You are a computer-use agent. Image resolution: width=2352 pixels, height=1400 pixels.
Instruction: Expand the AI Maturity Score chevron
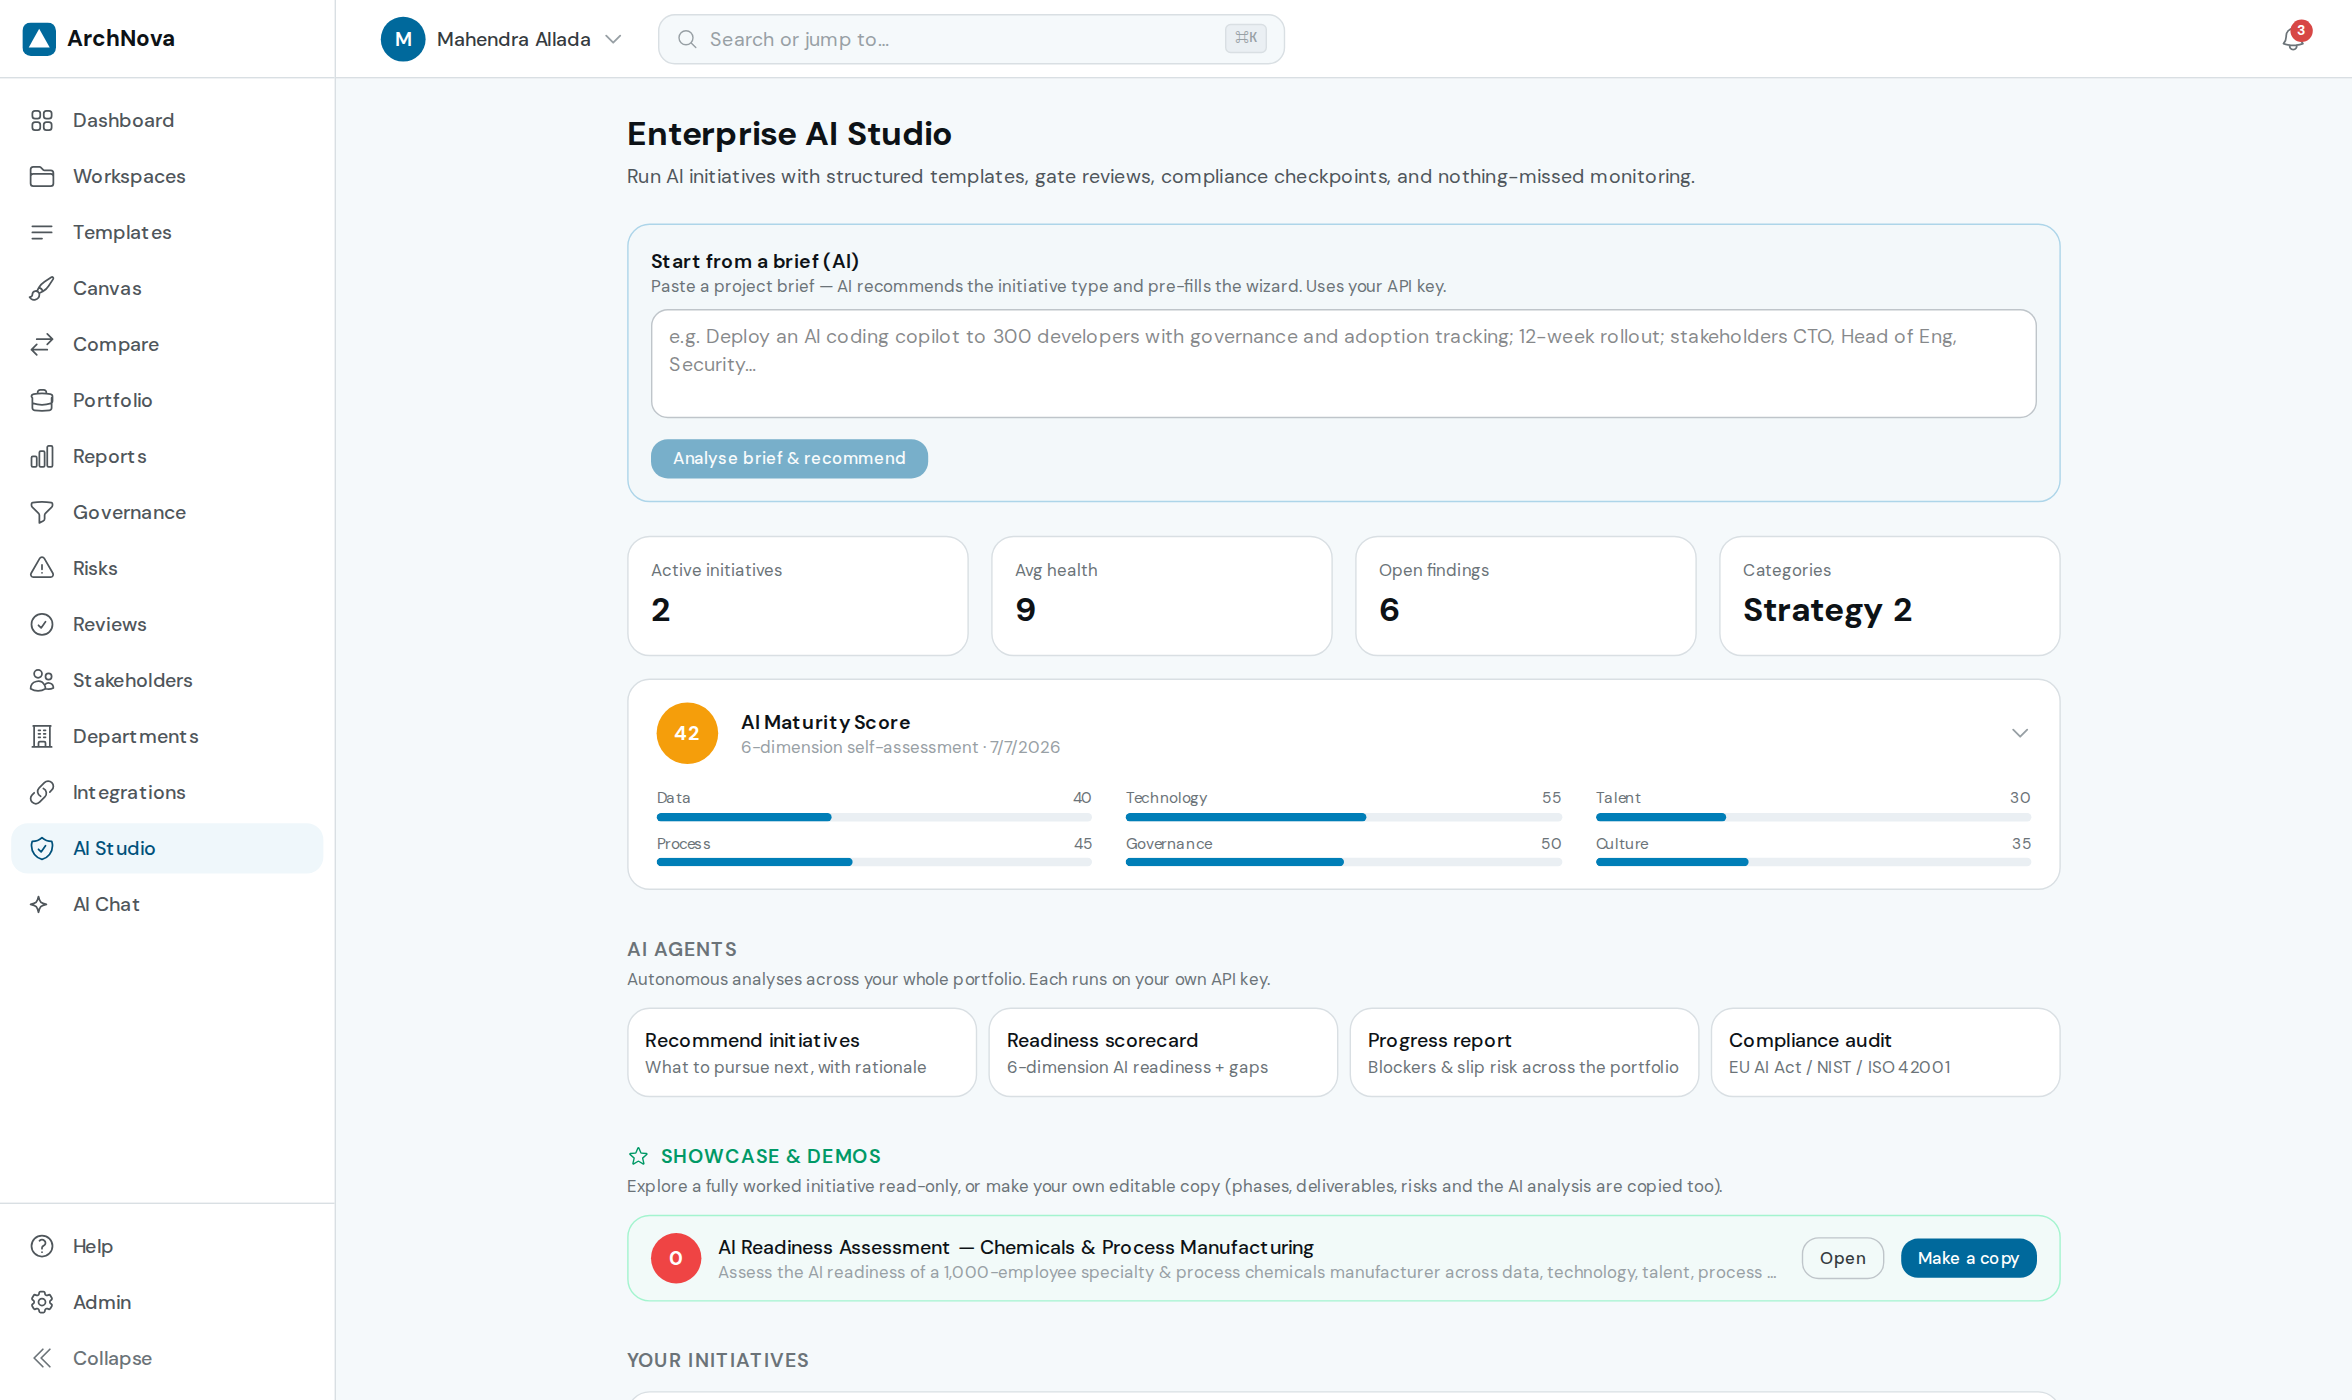(x=2020, y=733)
